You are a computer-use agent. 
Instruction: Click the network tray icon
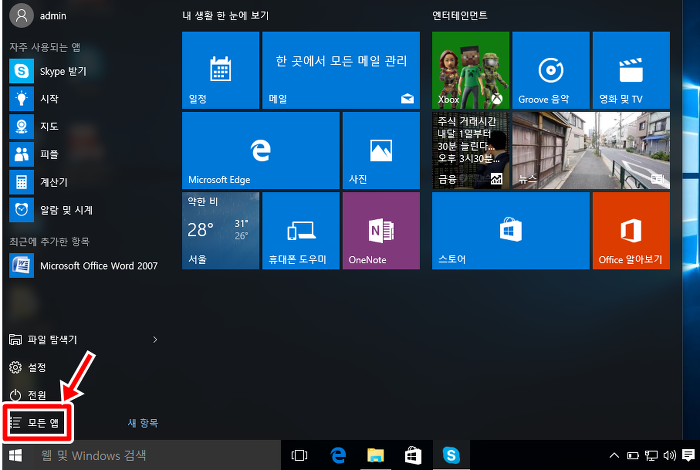tap(651, 456)
